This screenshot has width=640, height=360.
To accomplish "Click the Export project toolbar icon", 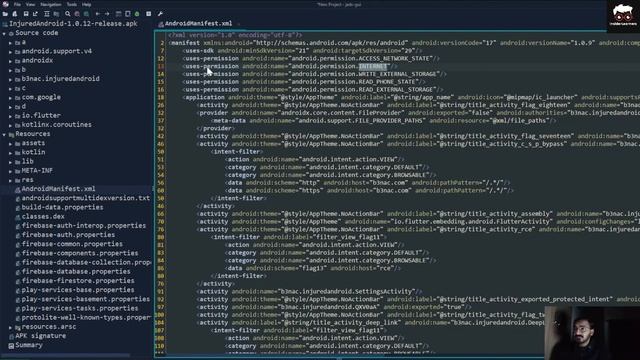I will [36, 14].
